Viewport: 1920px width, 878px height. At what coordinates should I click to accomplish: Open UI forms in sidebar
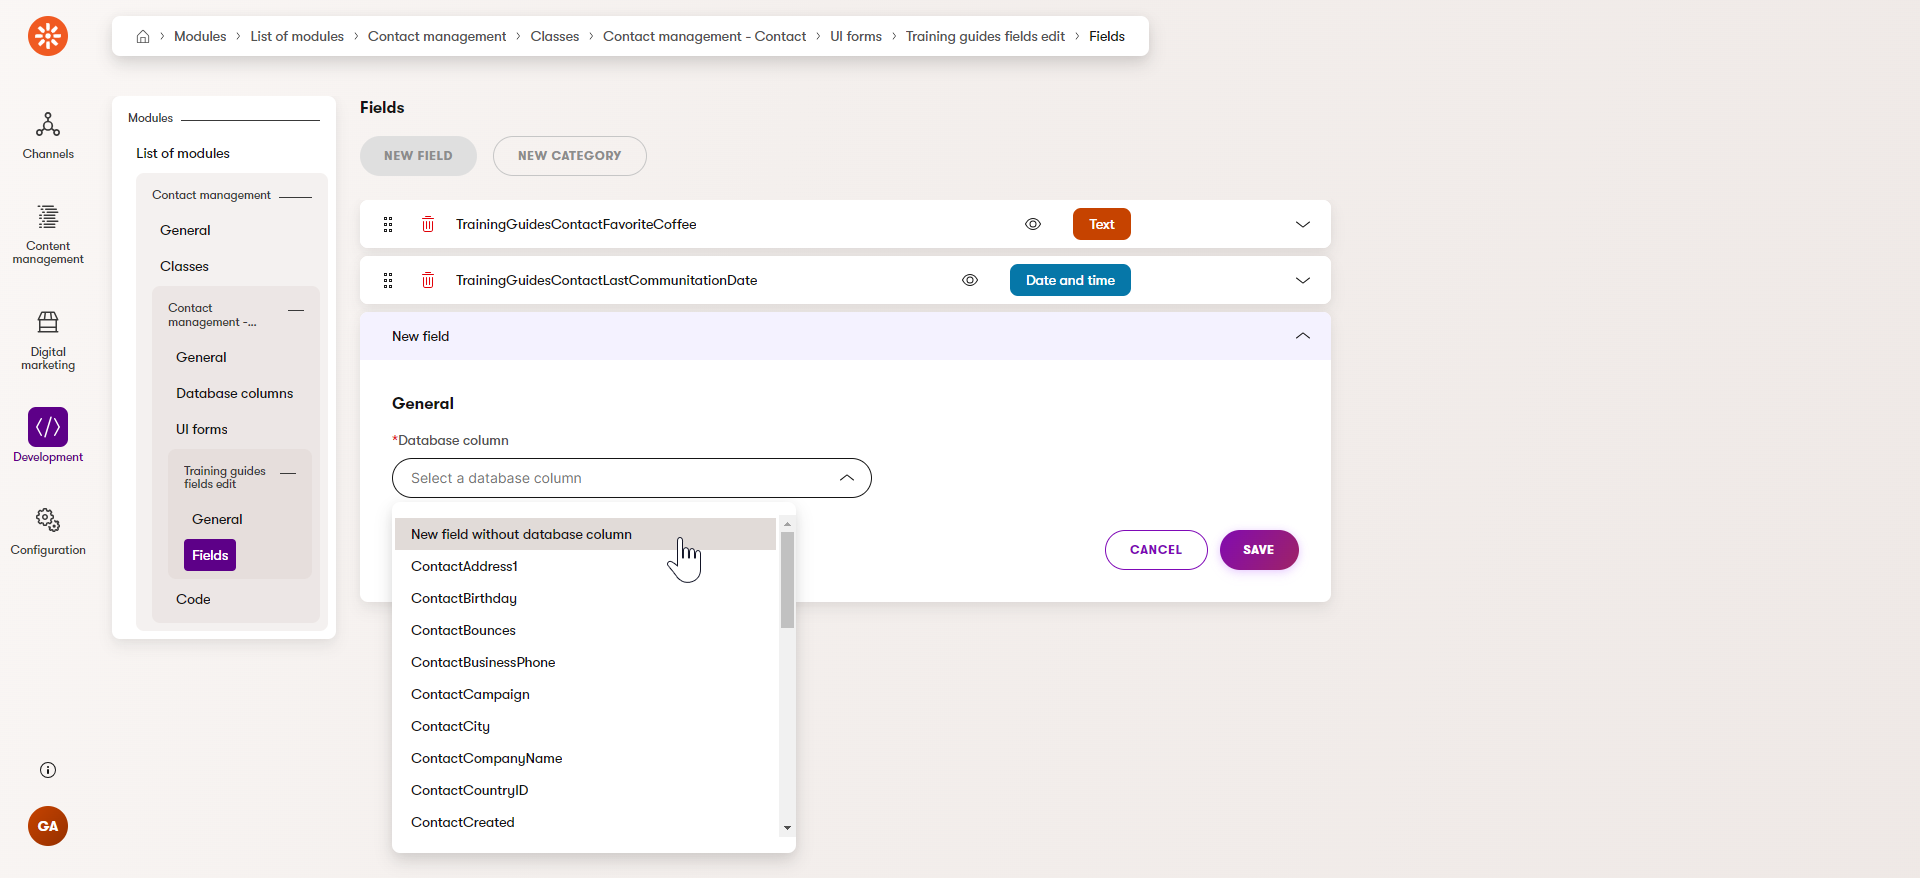pos(202,429)
